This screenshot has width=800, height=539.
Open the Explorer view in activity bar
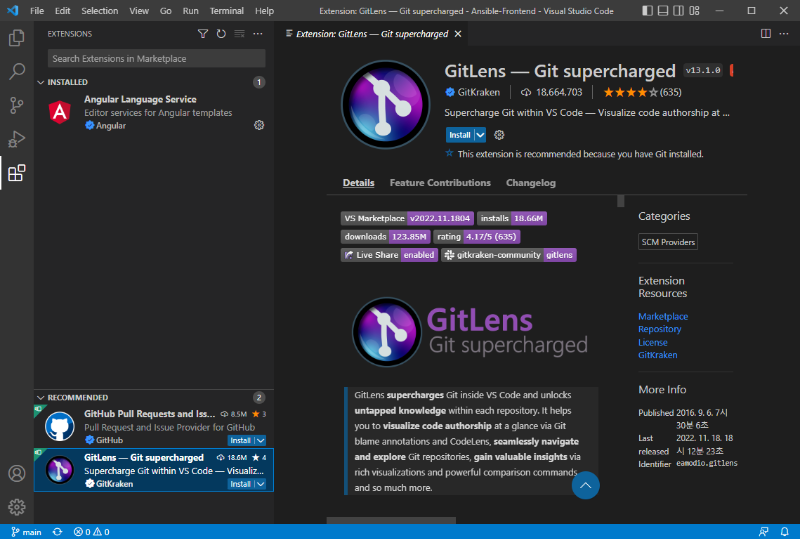(16, 38)
